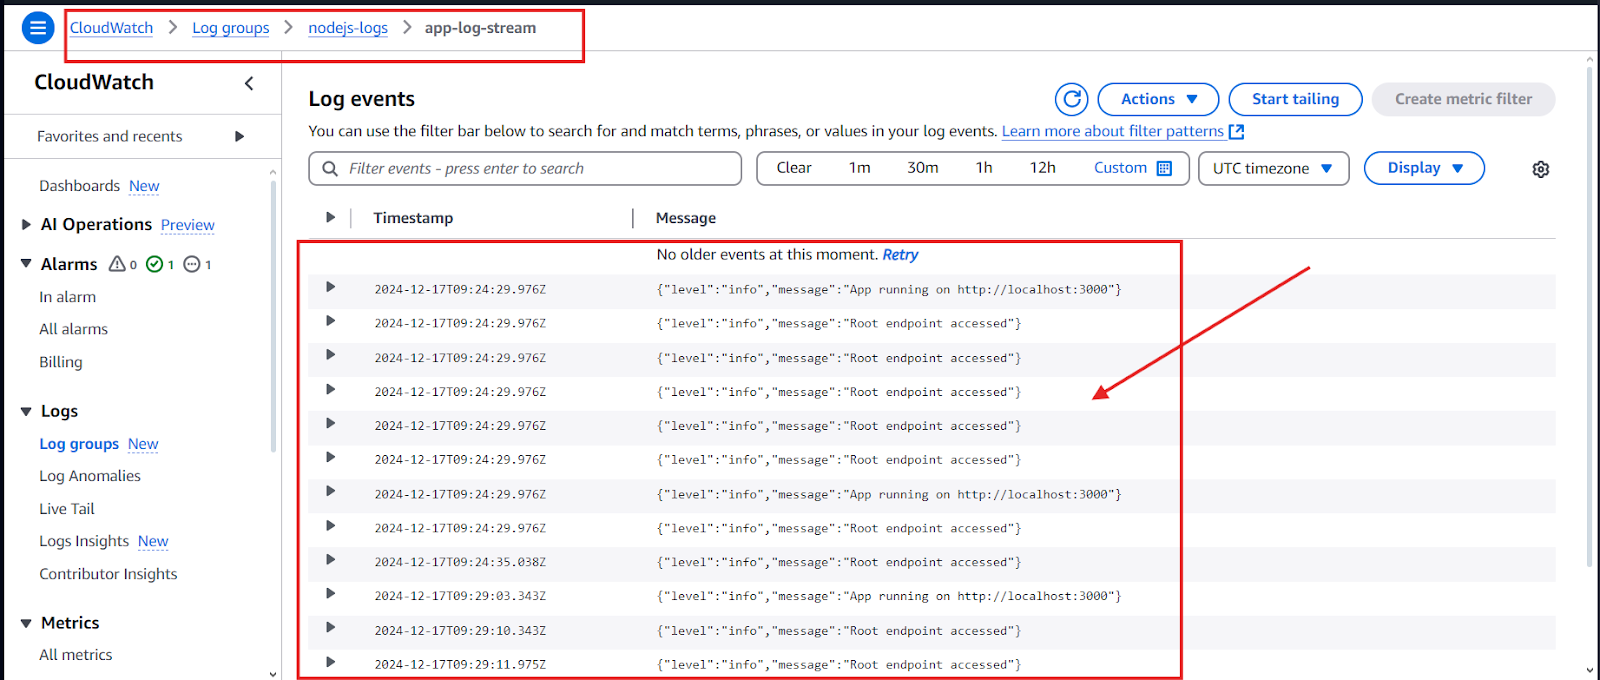Open Log groups in sidebar
This screenshot has height=680, width=1600.
click(79, 444)
